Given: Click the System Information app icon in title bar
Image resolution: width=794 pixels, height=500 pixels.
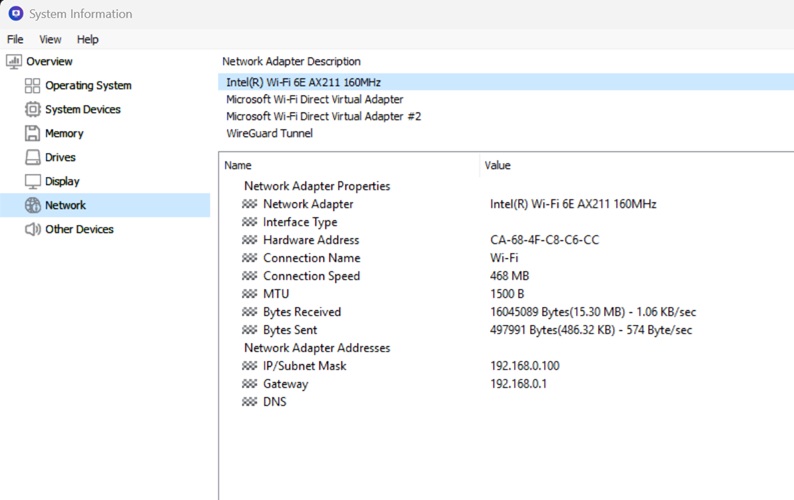Looking at the screenshot, I should (x=15, y=14).
